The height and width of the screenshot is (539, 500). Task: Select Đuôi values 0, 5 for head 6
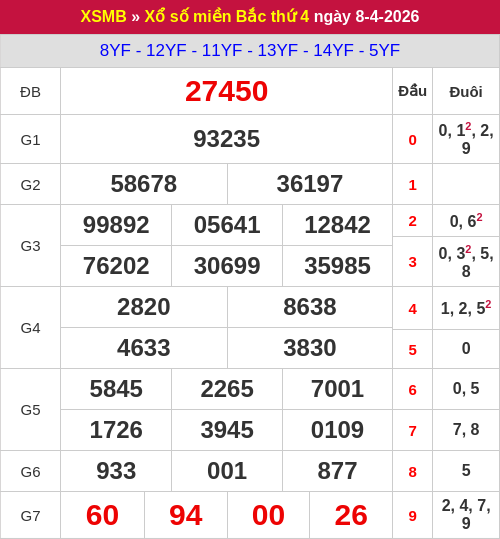pyautogui.click(x=466, y=388)
